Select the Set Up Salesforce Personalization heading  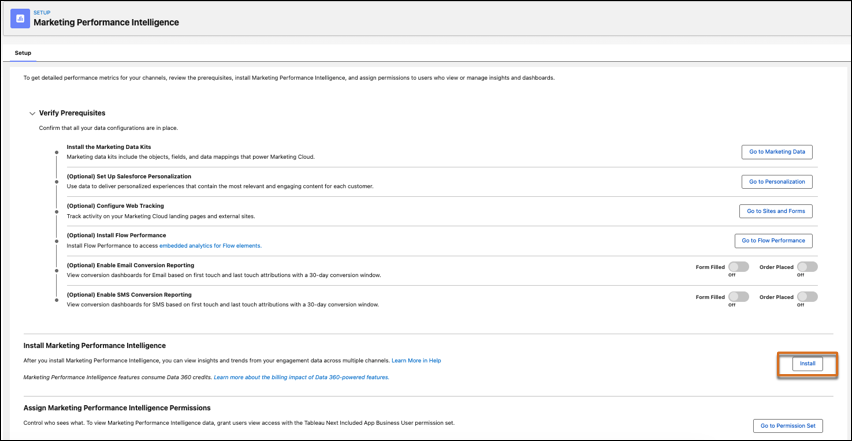click(x=129, y=177)
